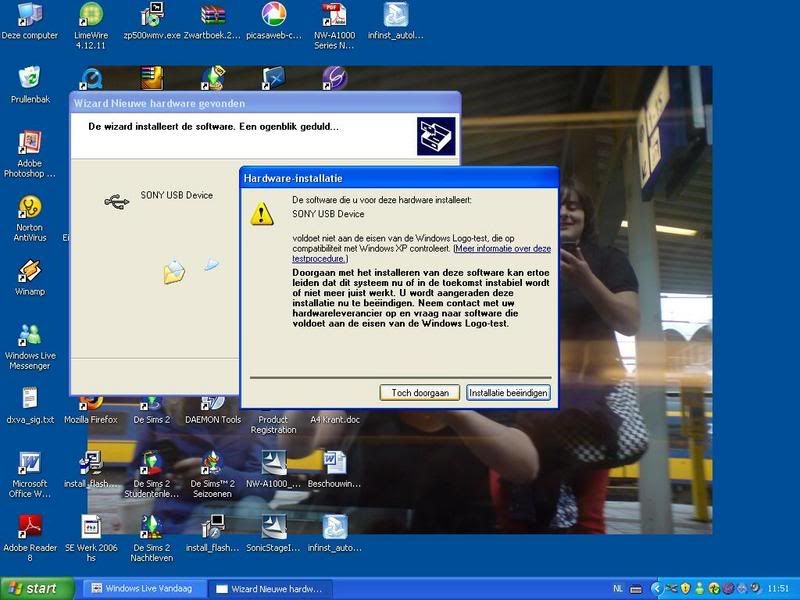Select the DAEMON Tools desktop shortcut

point(213,412)
